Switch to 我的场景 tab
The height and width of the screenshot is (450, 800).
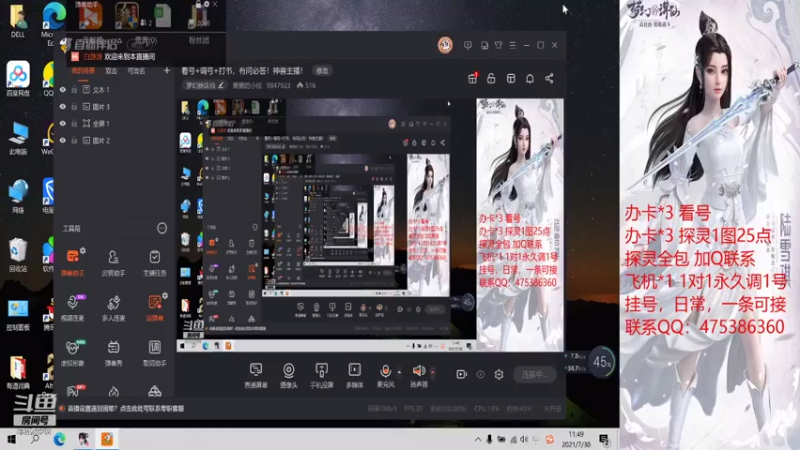[83, 71]
